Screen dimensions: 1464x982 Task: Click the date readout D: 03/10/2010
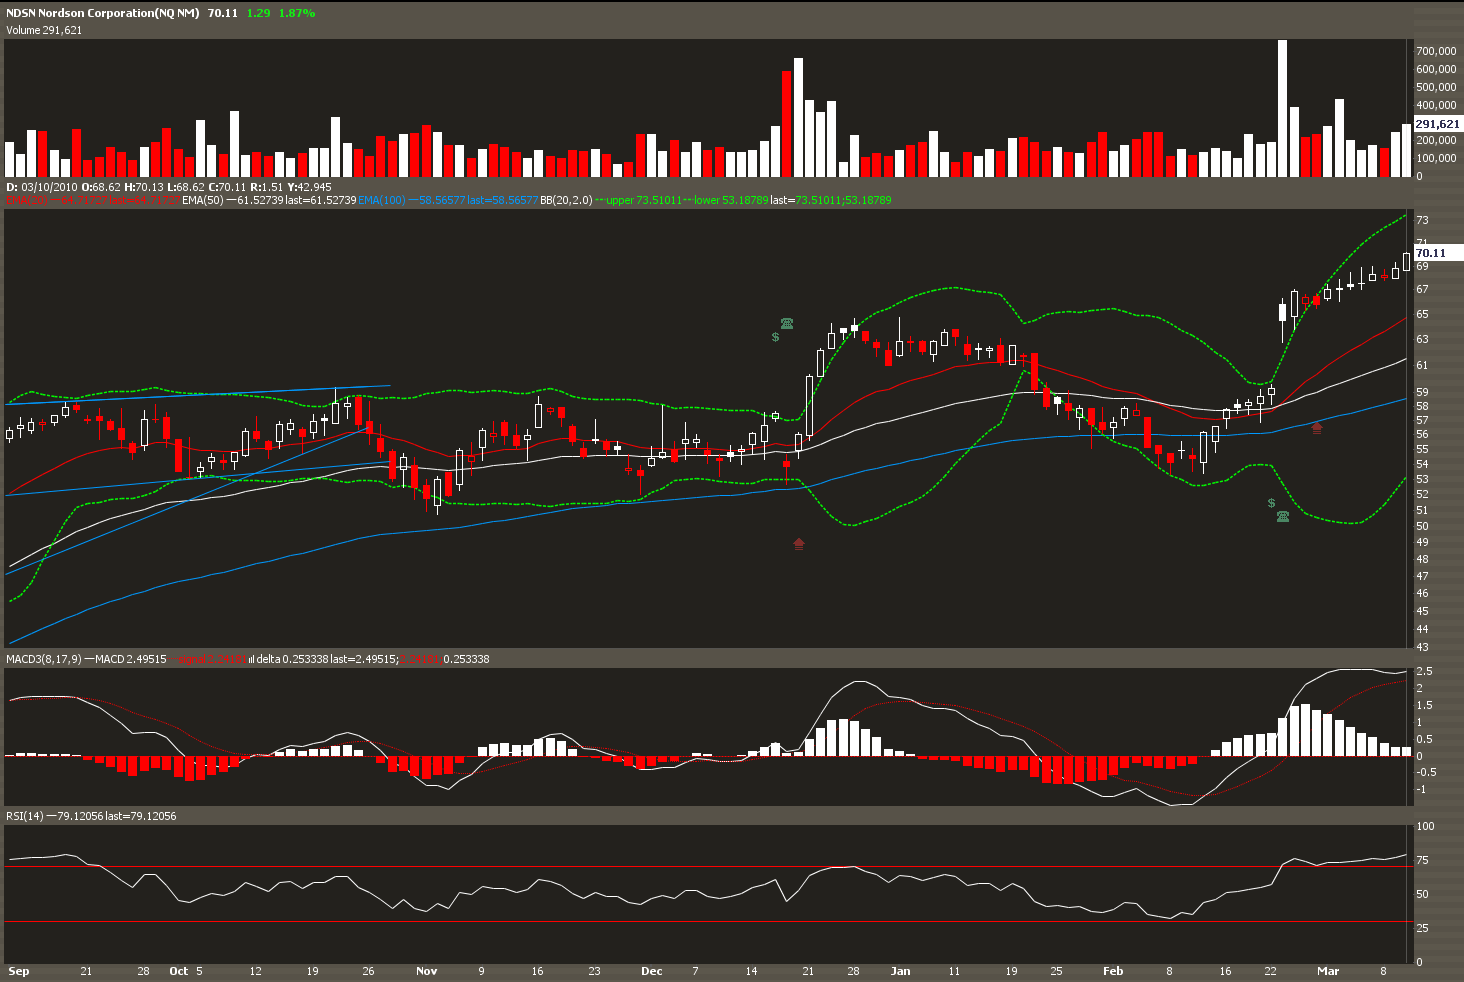pos(42,187)
